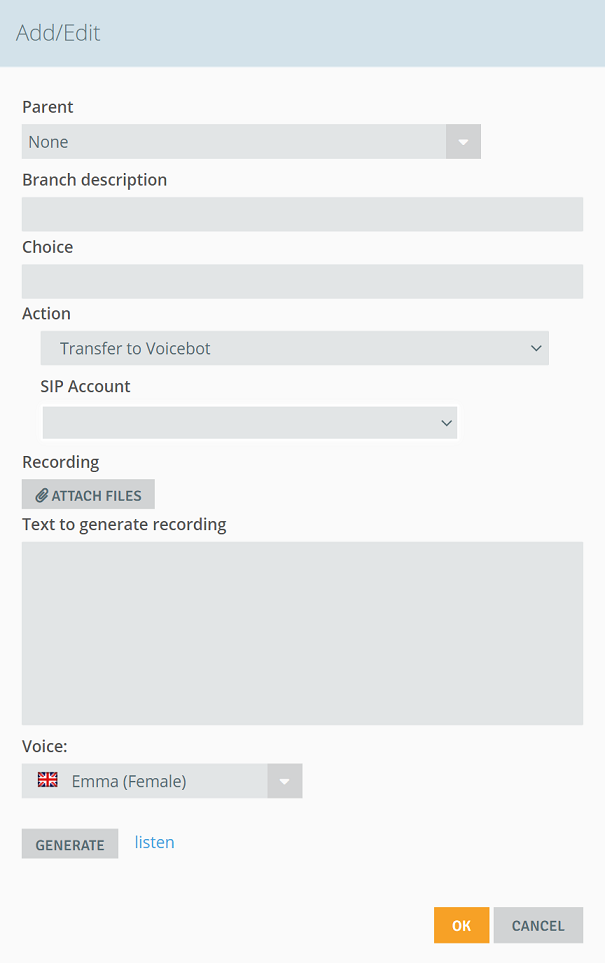Click the Text to generate recording textarea
605x963 pixels.
(302, 633)
